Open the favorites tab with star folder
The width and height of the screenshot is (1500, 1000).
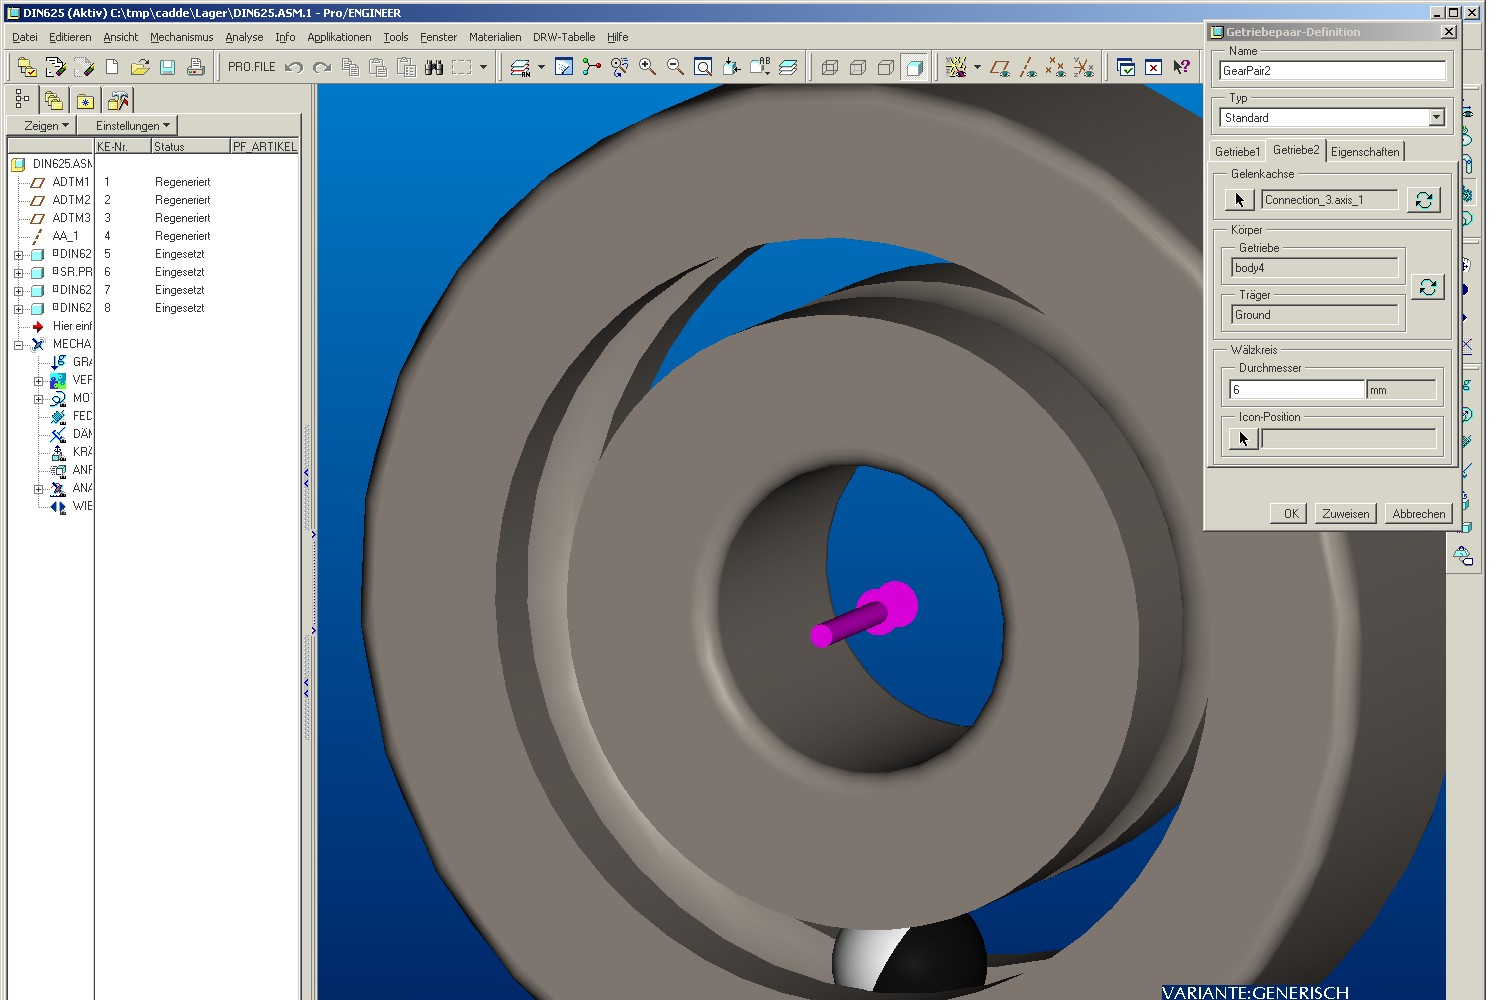pos(85,100)
